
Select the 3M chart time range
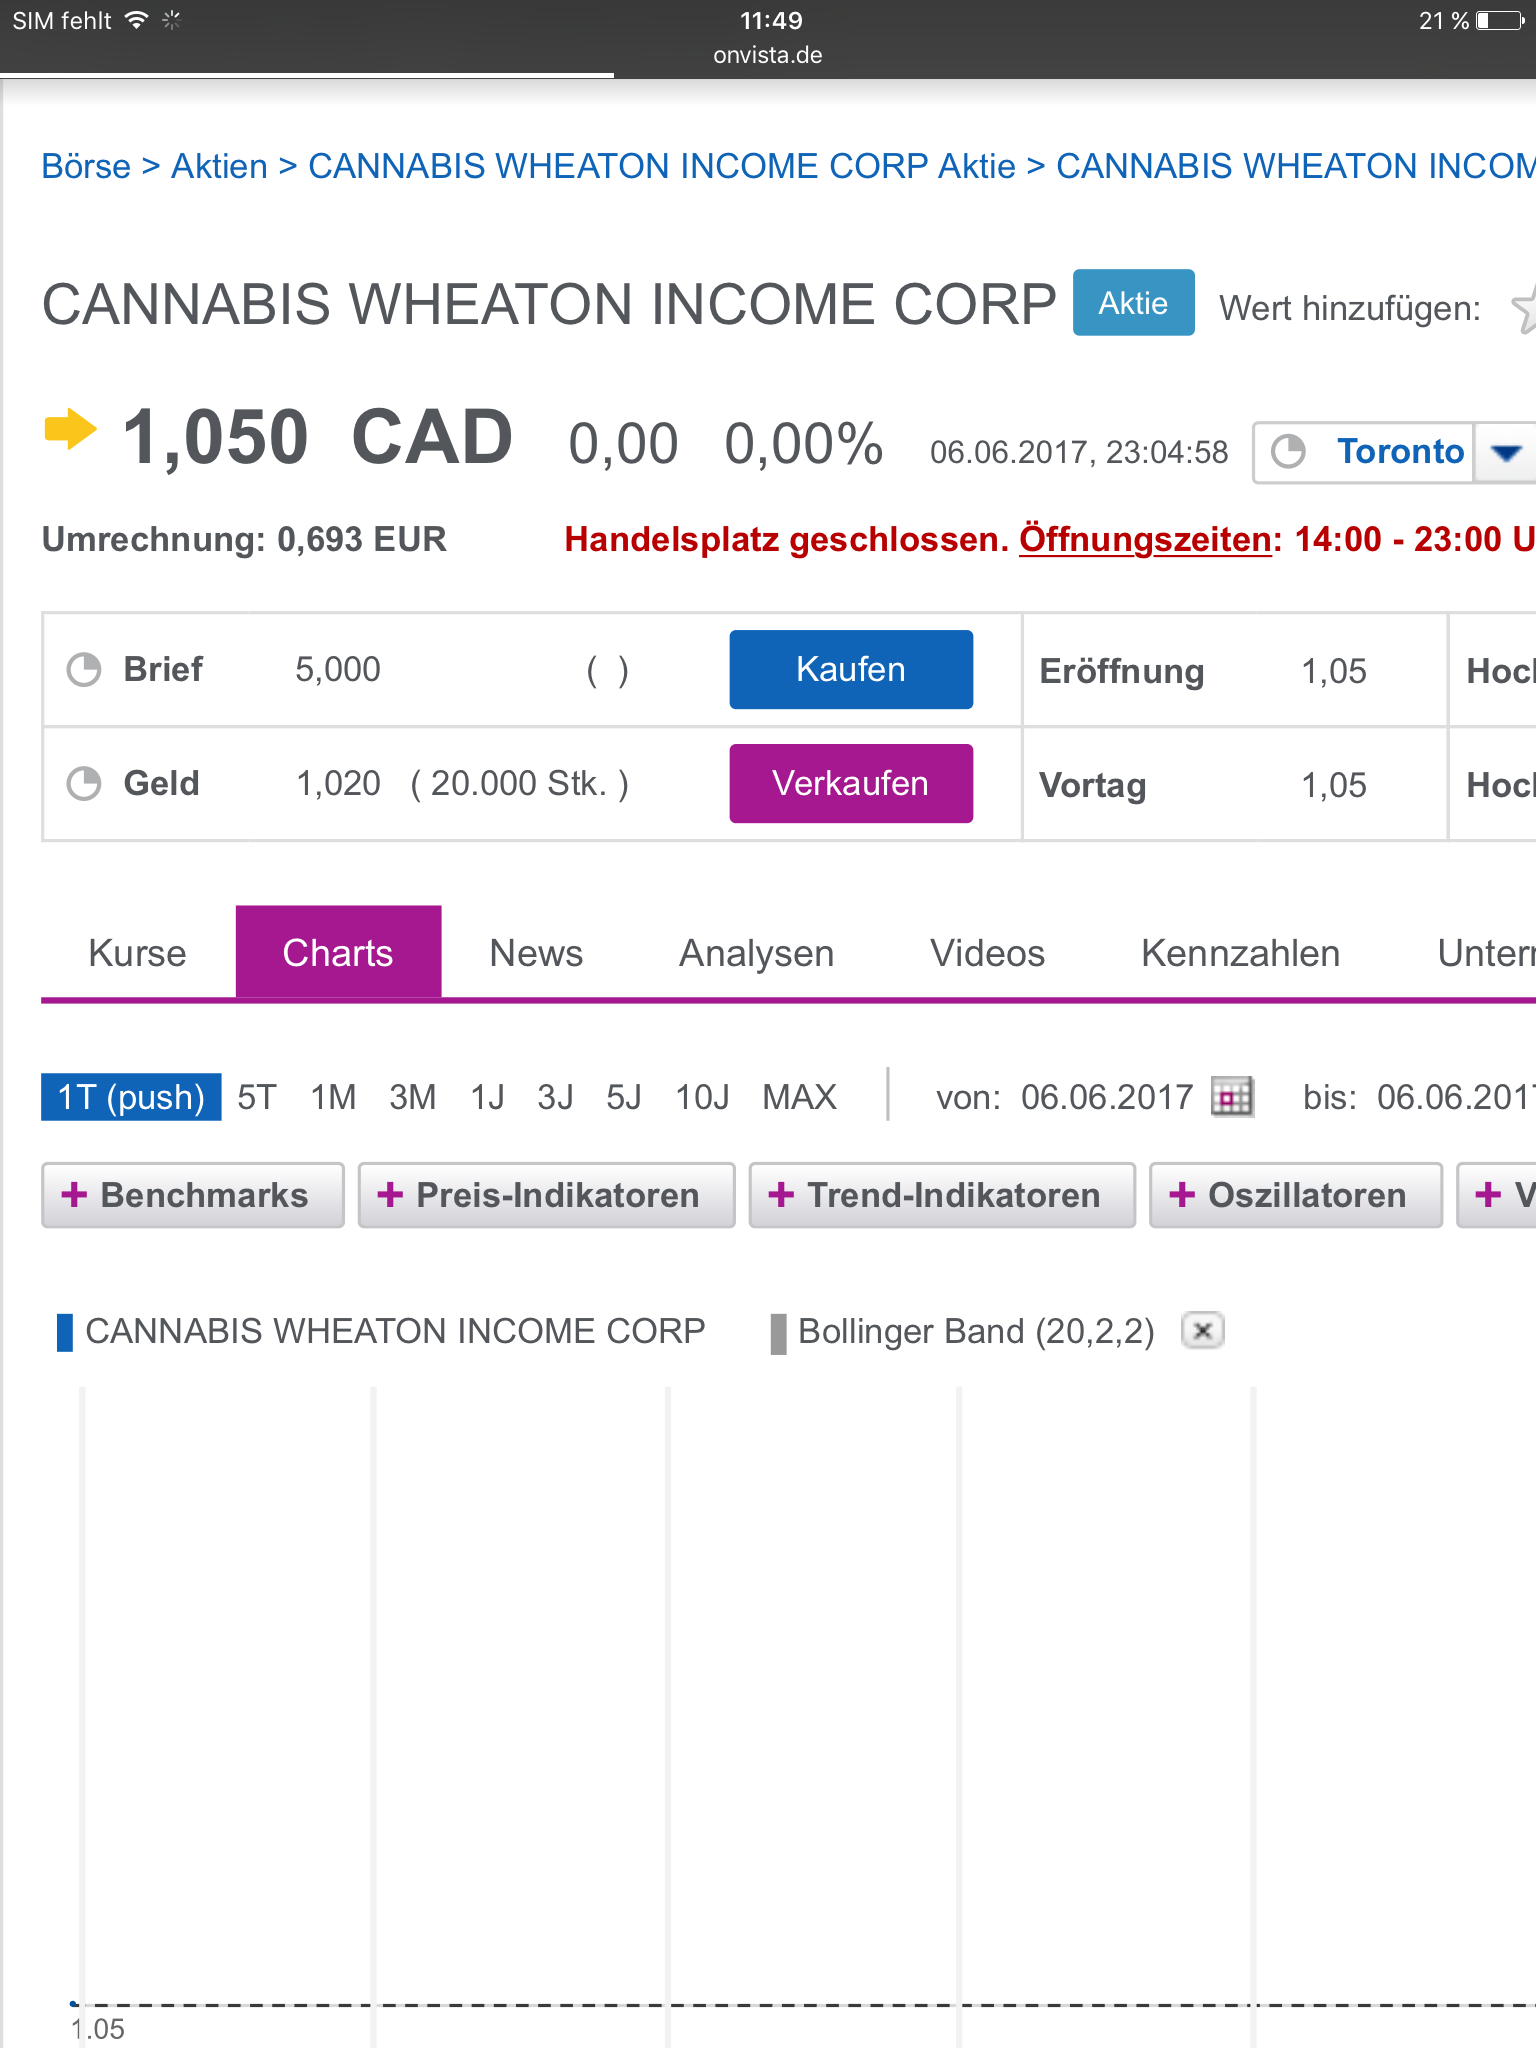412,1097
